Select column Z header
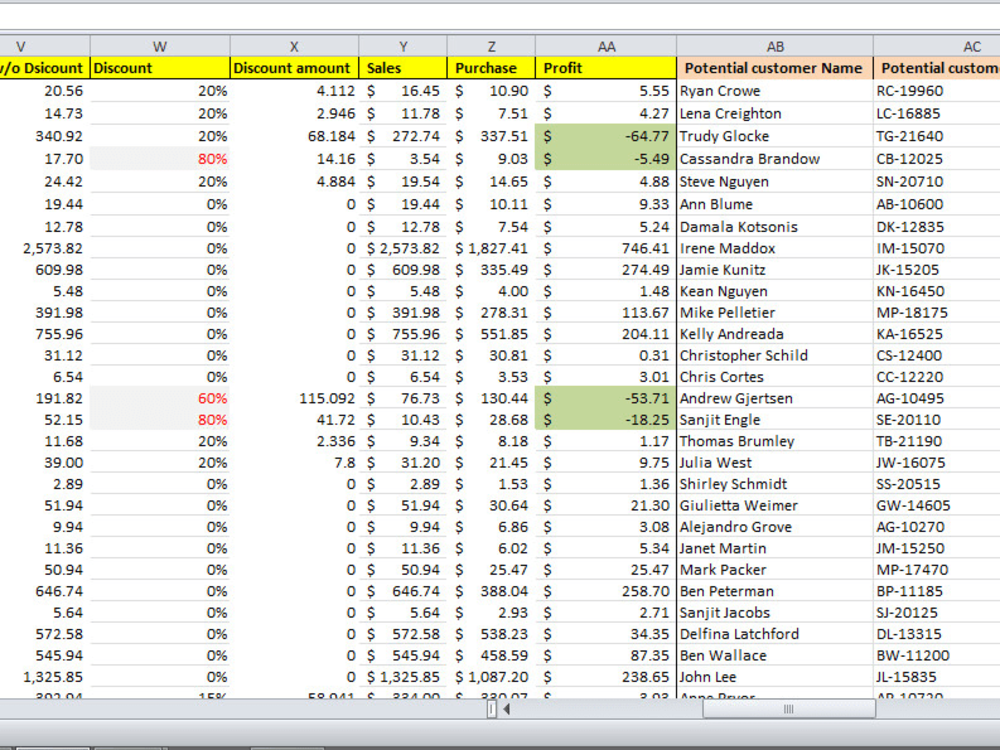This screenshot has height=750, width=1000. tap(491, 47)
